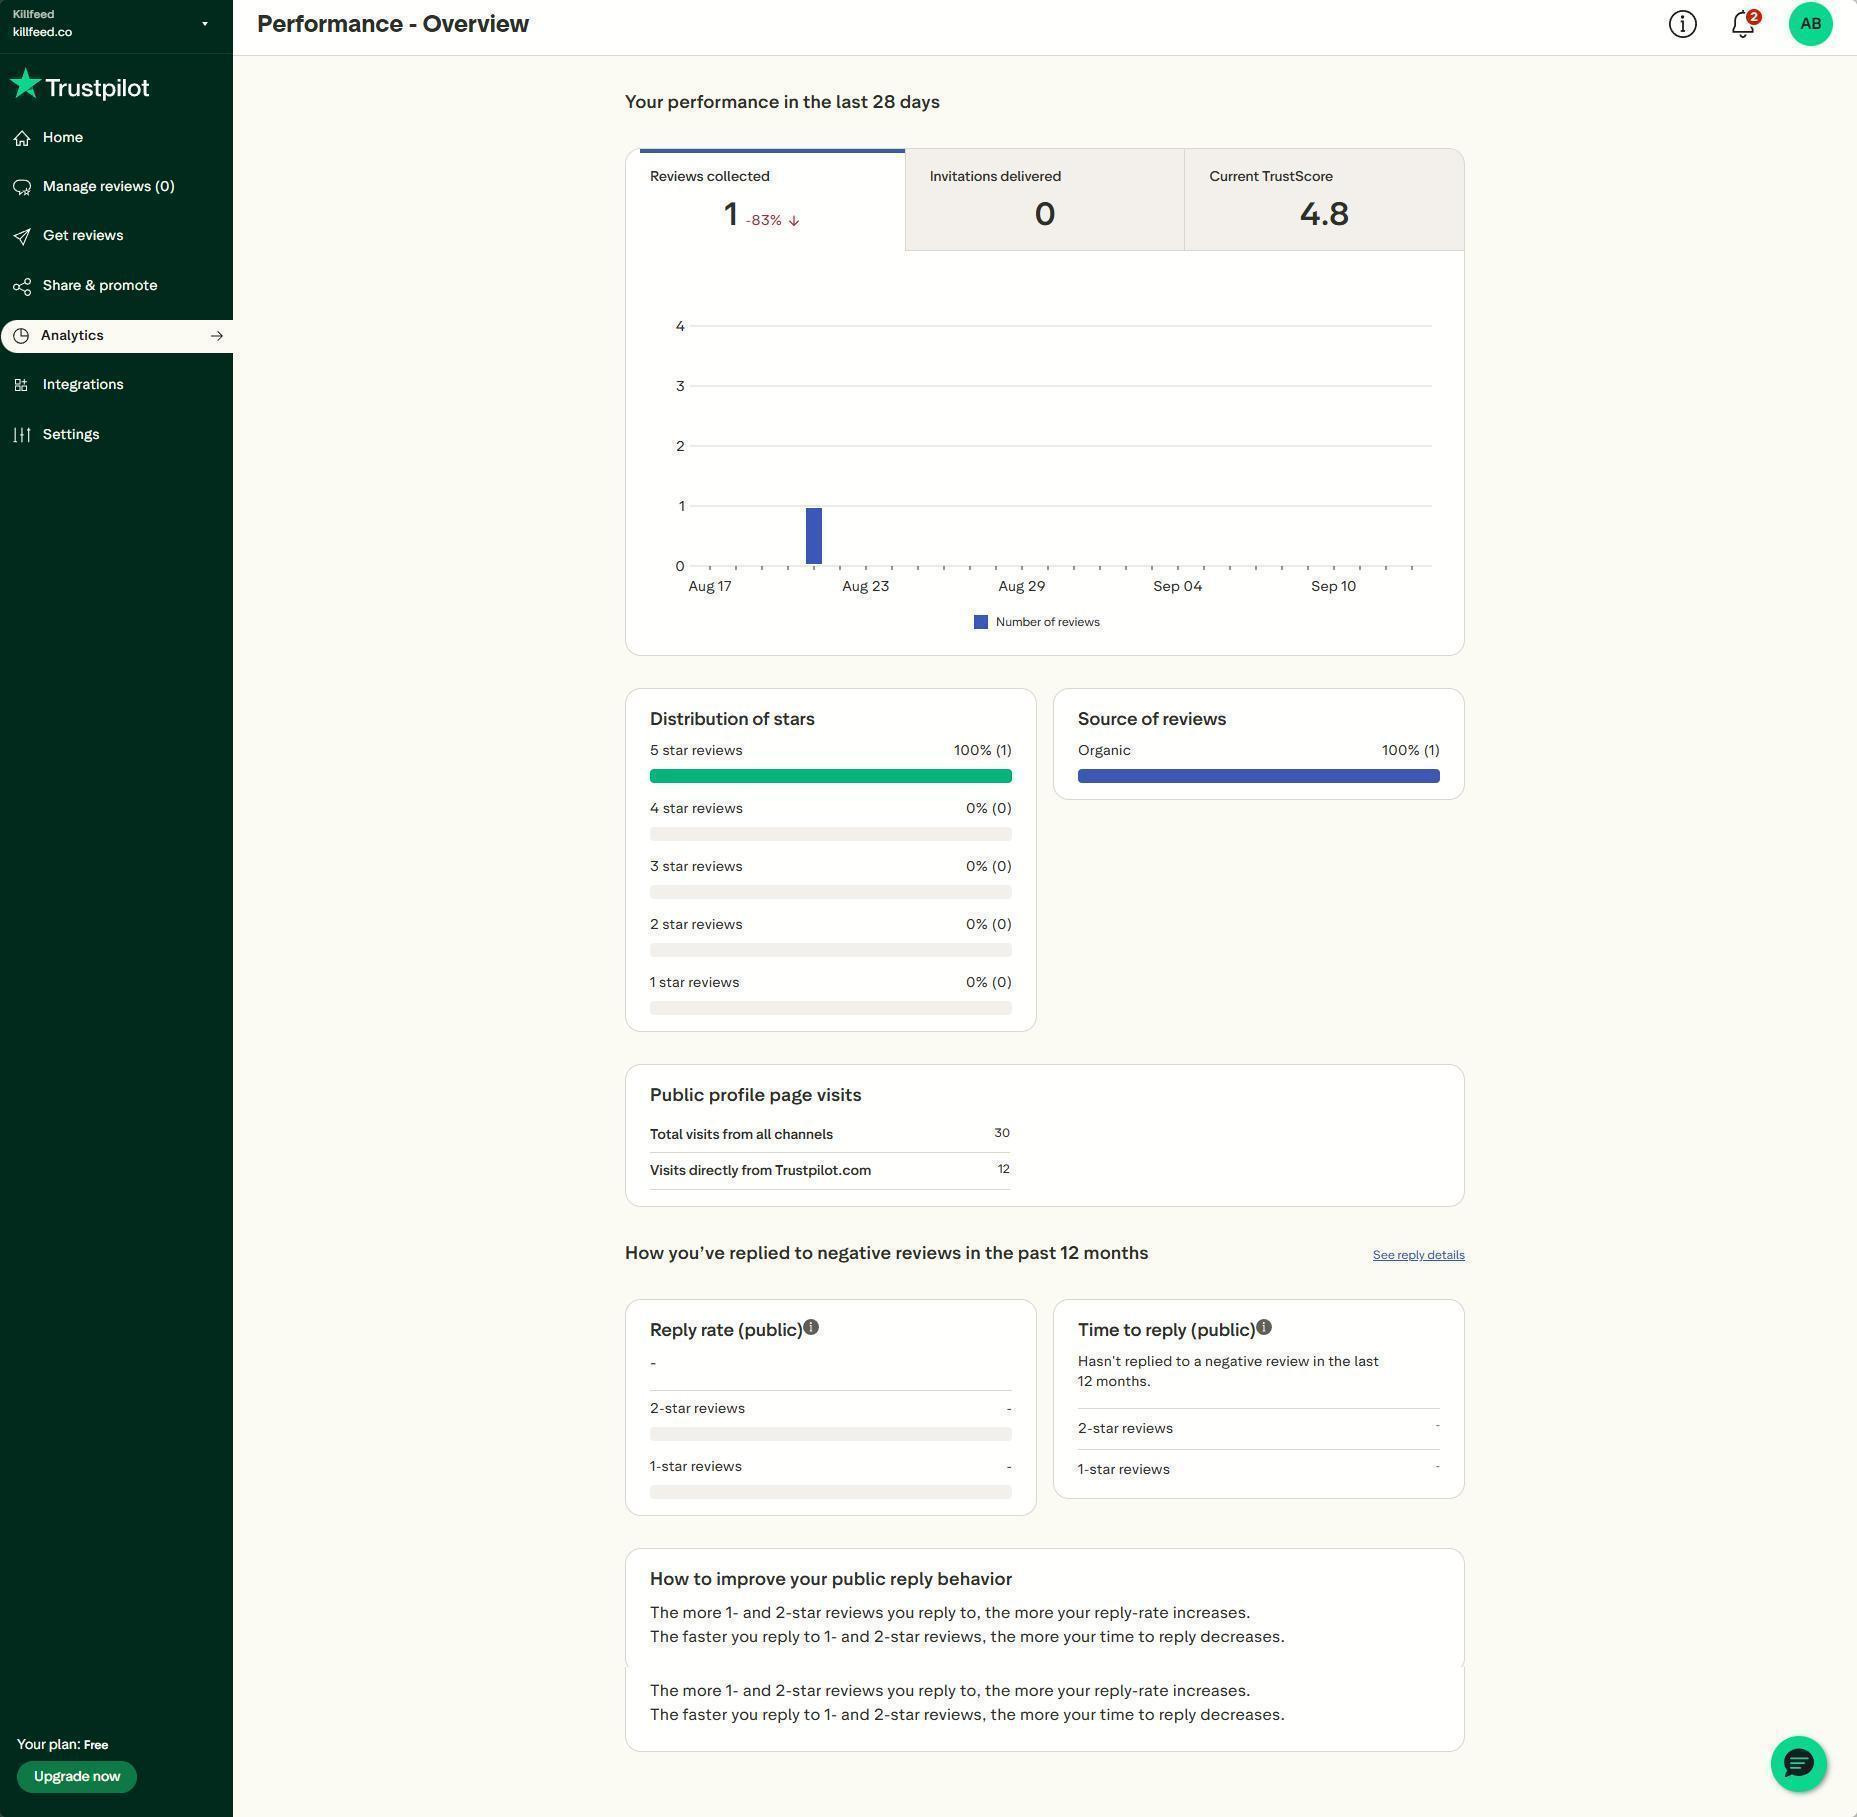Image resolution: width=1857 pixels, height=1817 pixels.
Task: Follow the See reply details link
Action: [x=1418, y=1255]
